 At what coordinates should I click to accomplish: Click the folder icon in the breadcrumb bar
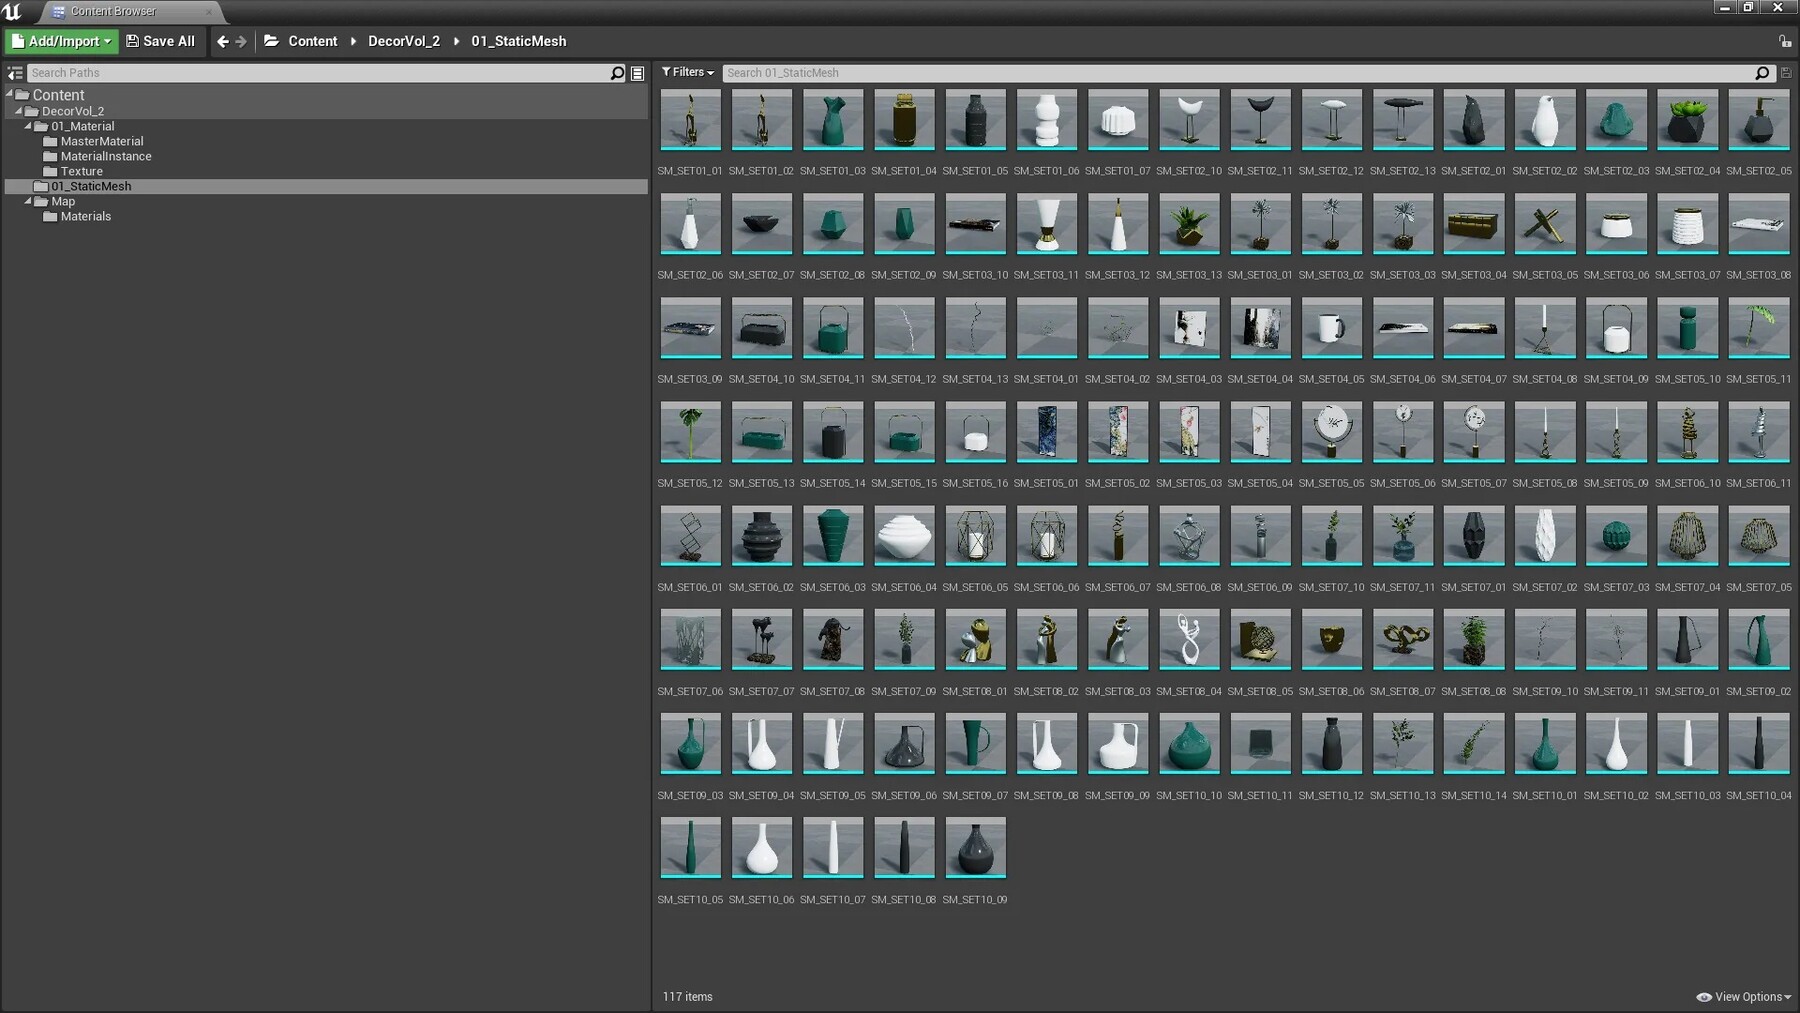click(271, 41)
